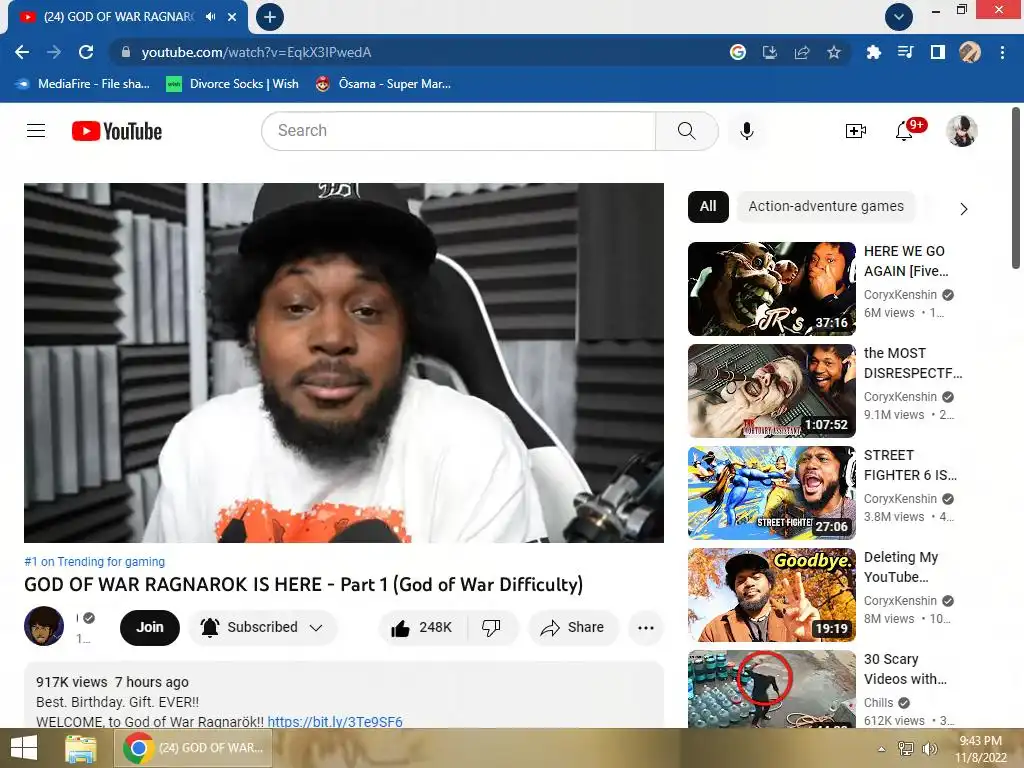Select the All filter chip
The width and height of the screenshot is (1024, 768).
[708, 206]
